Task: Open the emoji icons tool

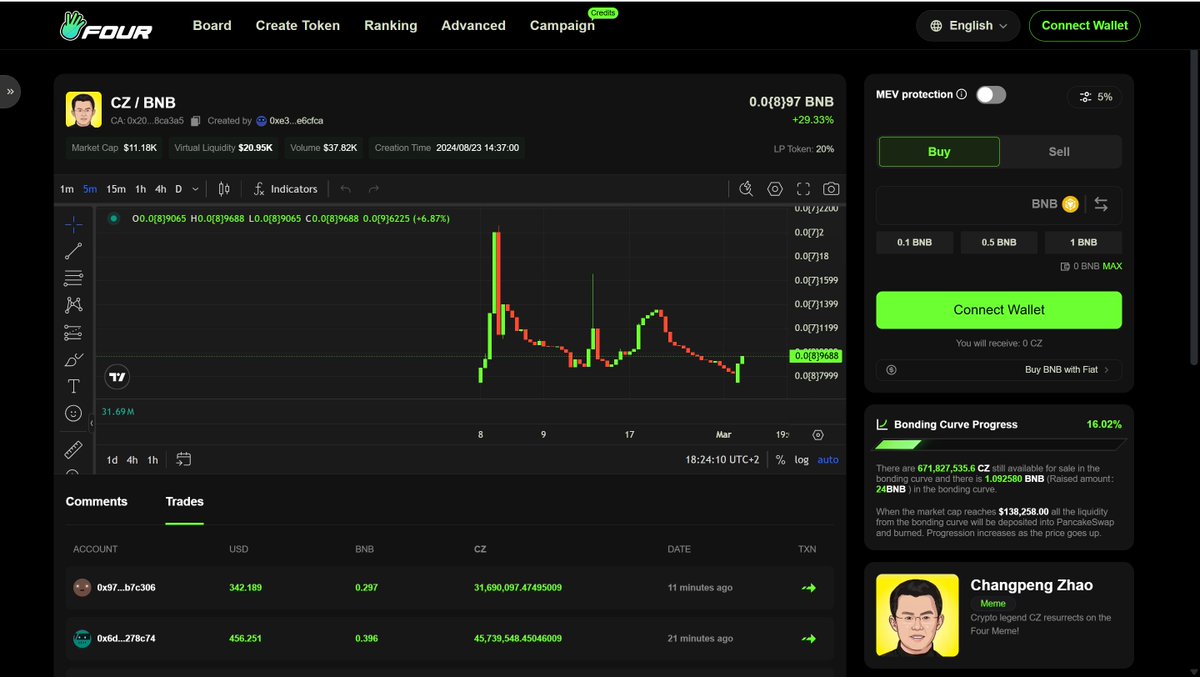Action: [x=73, y=413]
